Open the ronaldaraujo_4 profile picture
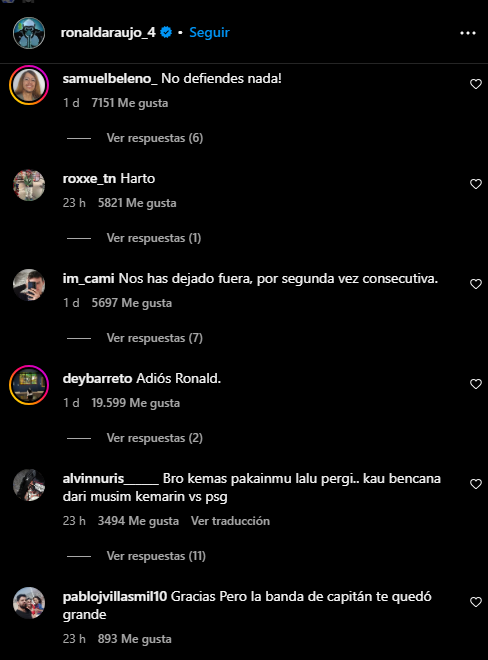Viewport: 488px width, 660px height. [29, 33]
